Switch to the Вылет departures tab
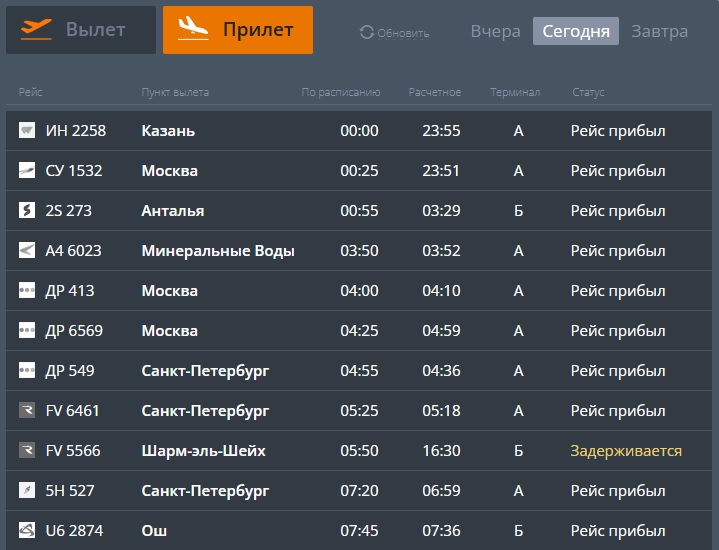The image size is (719, 550). 81,30
